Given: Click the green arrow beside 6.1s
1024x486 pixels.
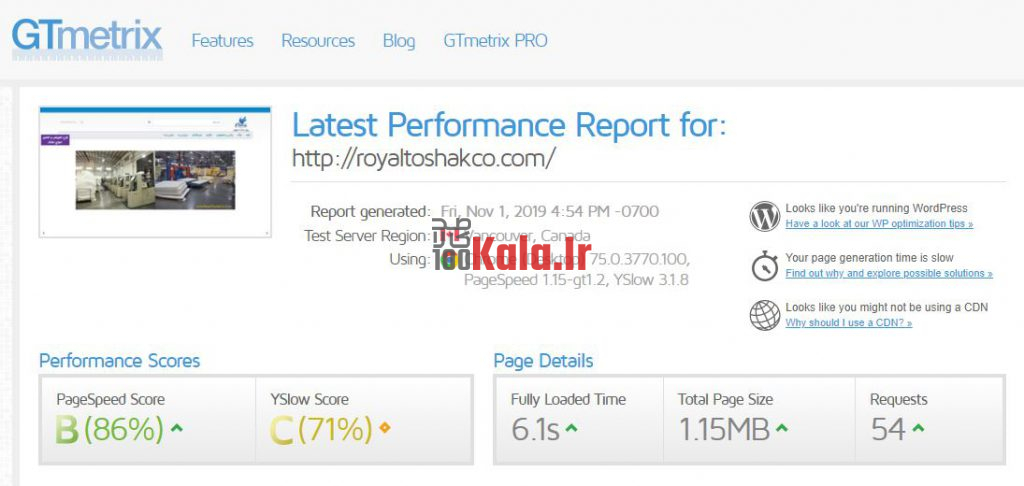Looking at the screenshot, I should (x=571, y=429).
